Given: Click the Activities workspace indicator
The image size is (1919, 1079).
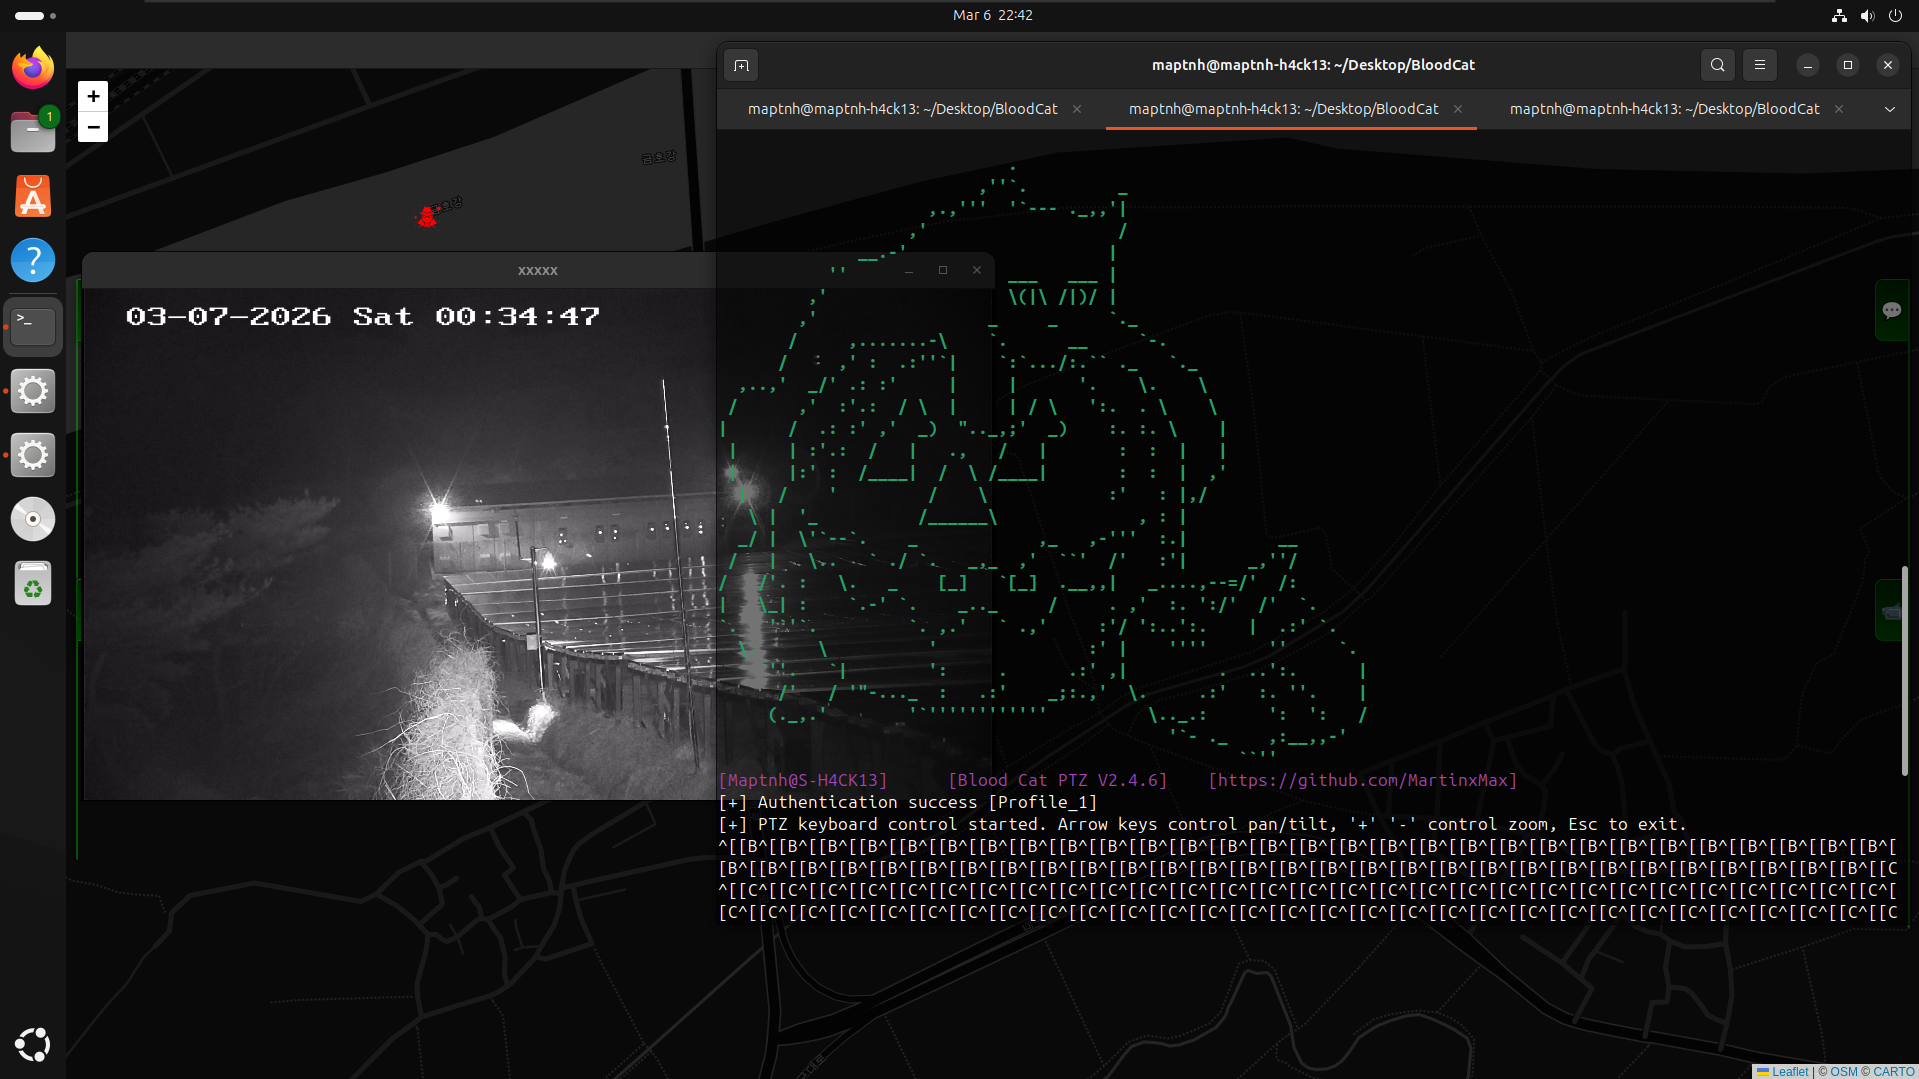Looking at the screenshot, I should (x=36, y=15).
